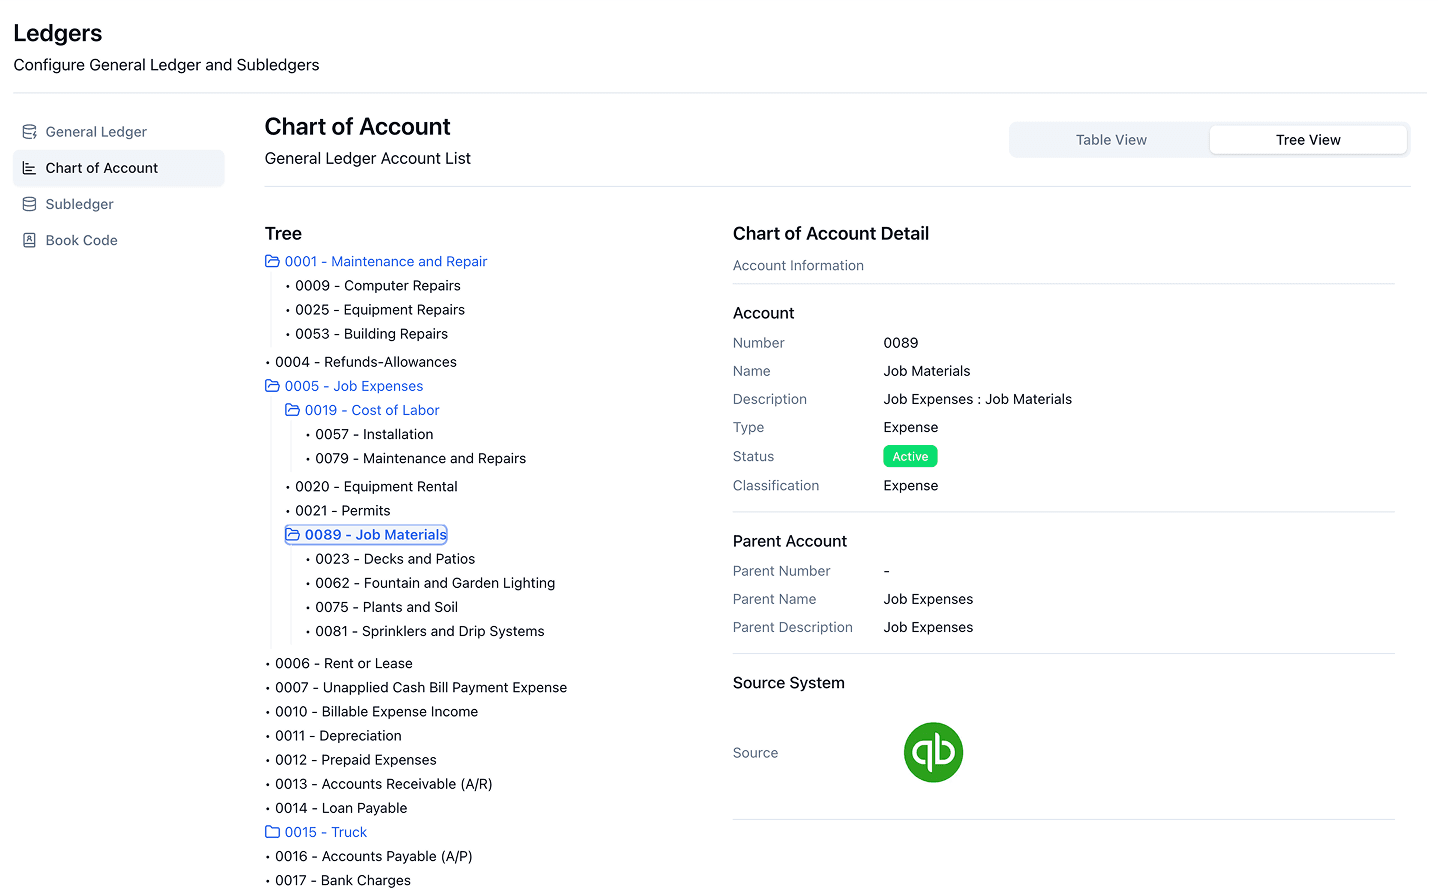The image size is (1438, 892).
Task: Select 0025 - Equipment Repairs account
Action: [x=380, y=310]
